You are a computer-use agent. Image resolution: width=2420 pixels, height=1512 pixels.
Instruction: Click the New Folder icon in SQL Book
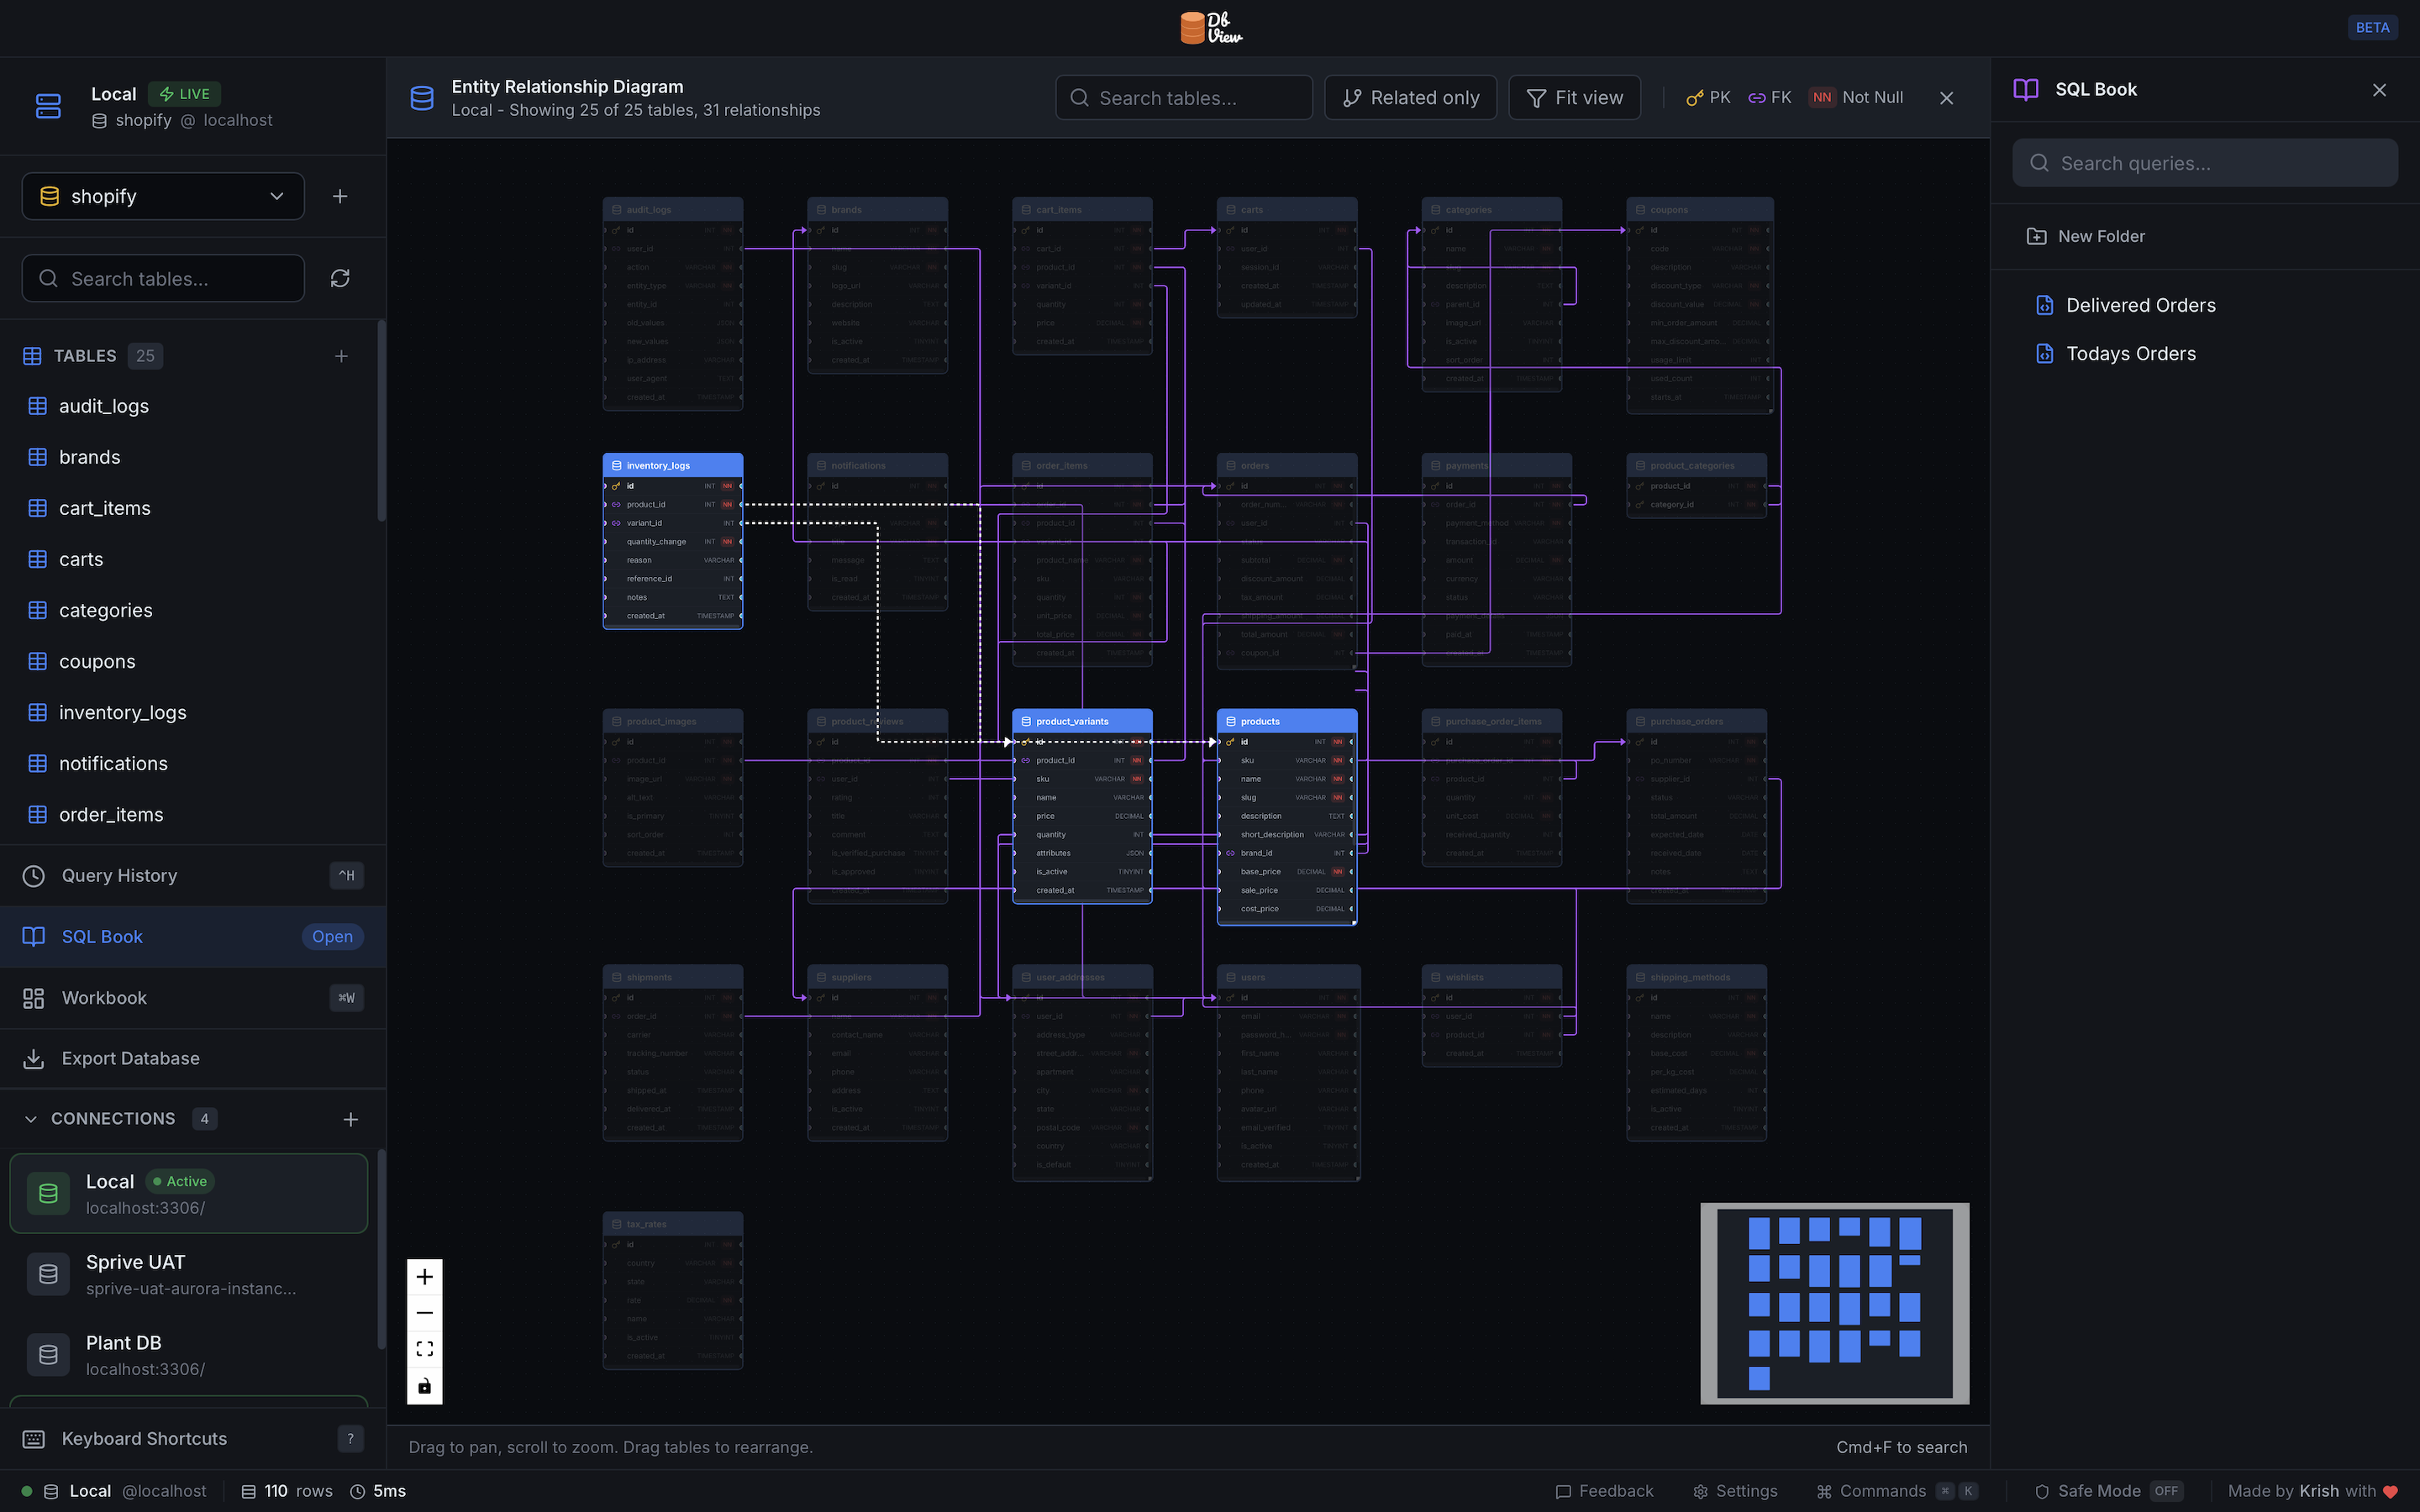pos(2036,236)
